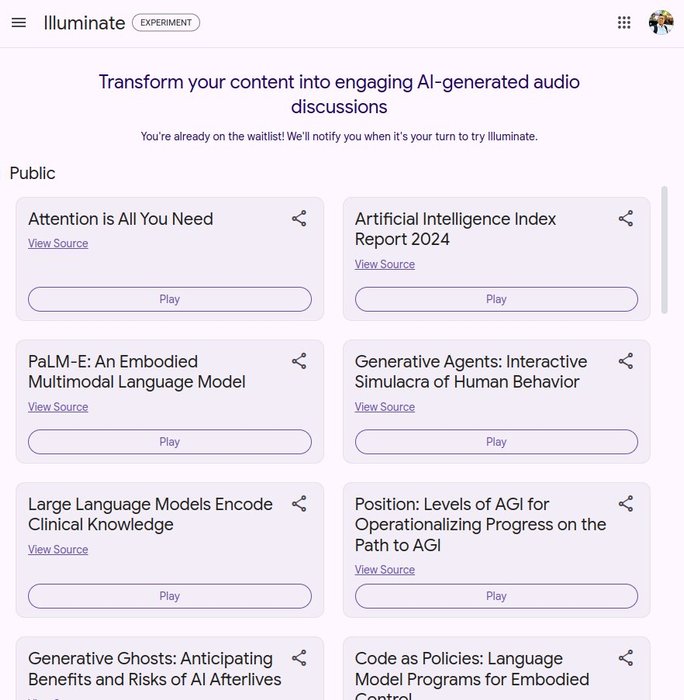
Task: Play Generative Agents audio discussion
Action: tap(496, 442)
